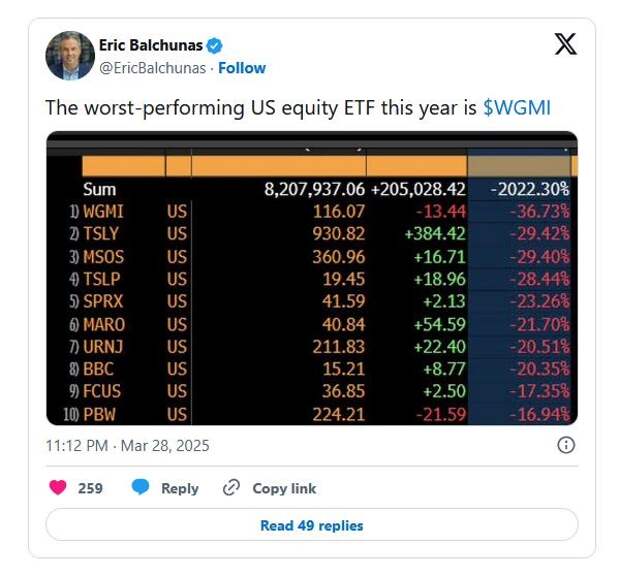
Task: Click the 259 likes count
Action: point(90,488)
